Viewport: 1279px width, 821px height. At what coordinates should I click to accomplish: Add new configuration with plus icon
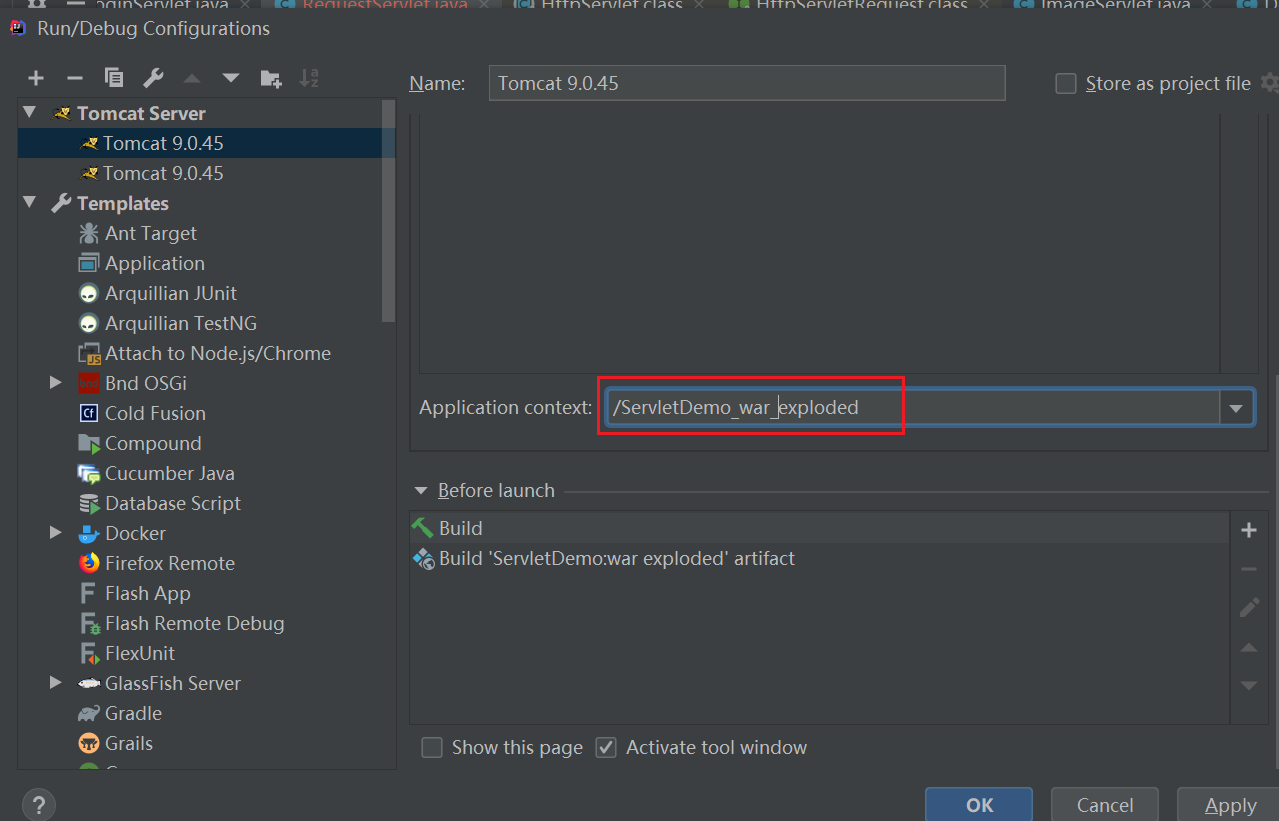(x=36, y=78)
